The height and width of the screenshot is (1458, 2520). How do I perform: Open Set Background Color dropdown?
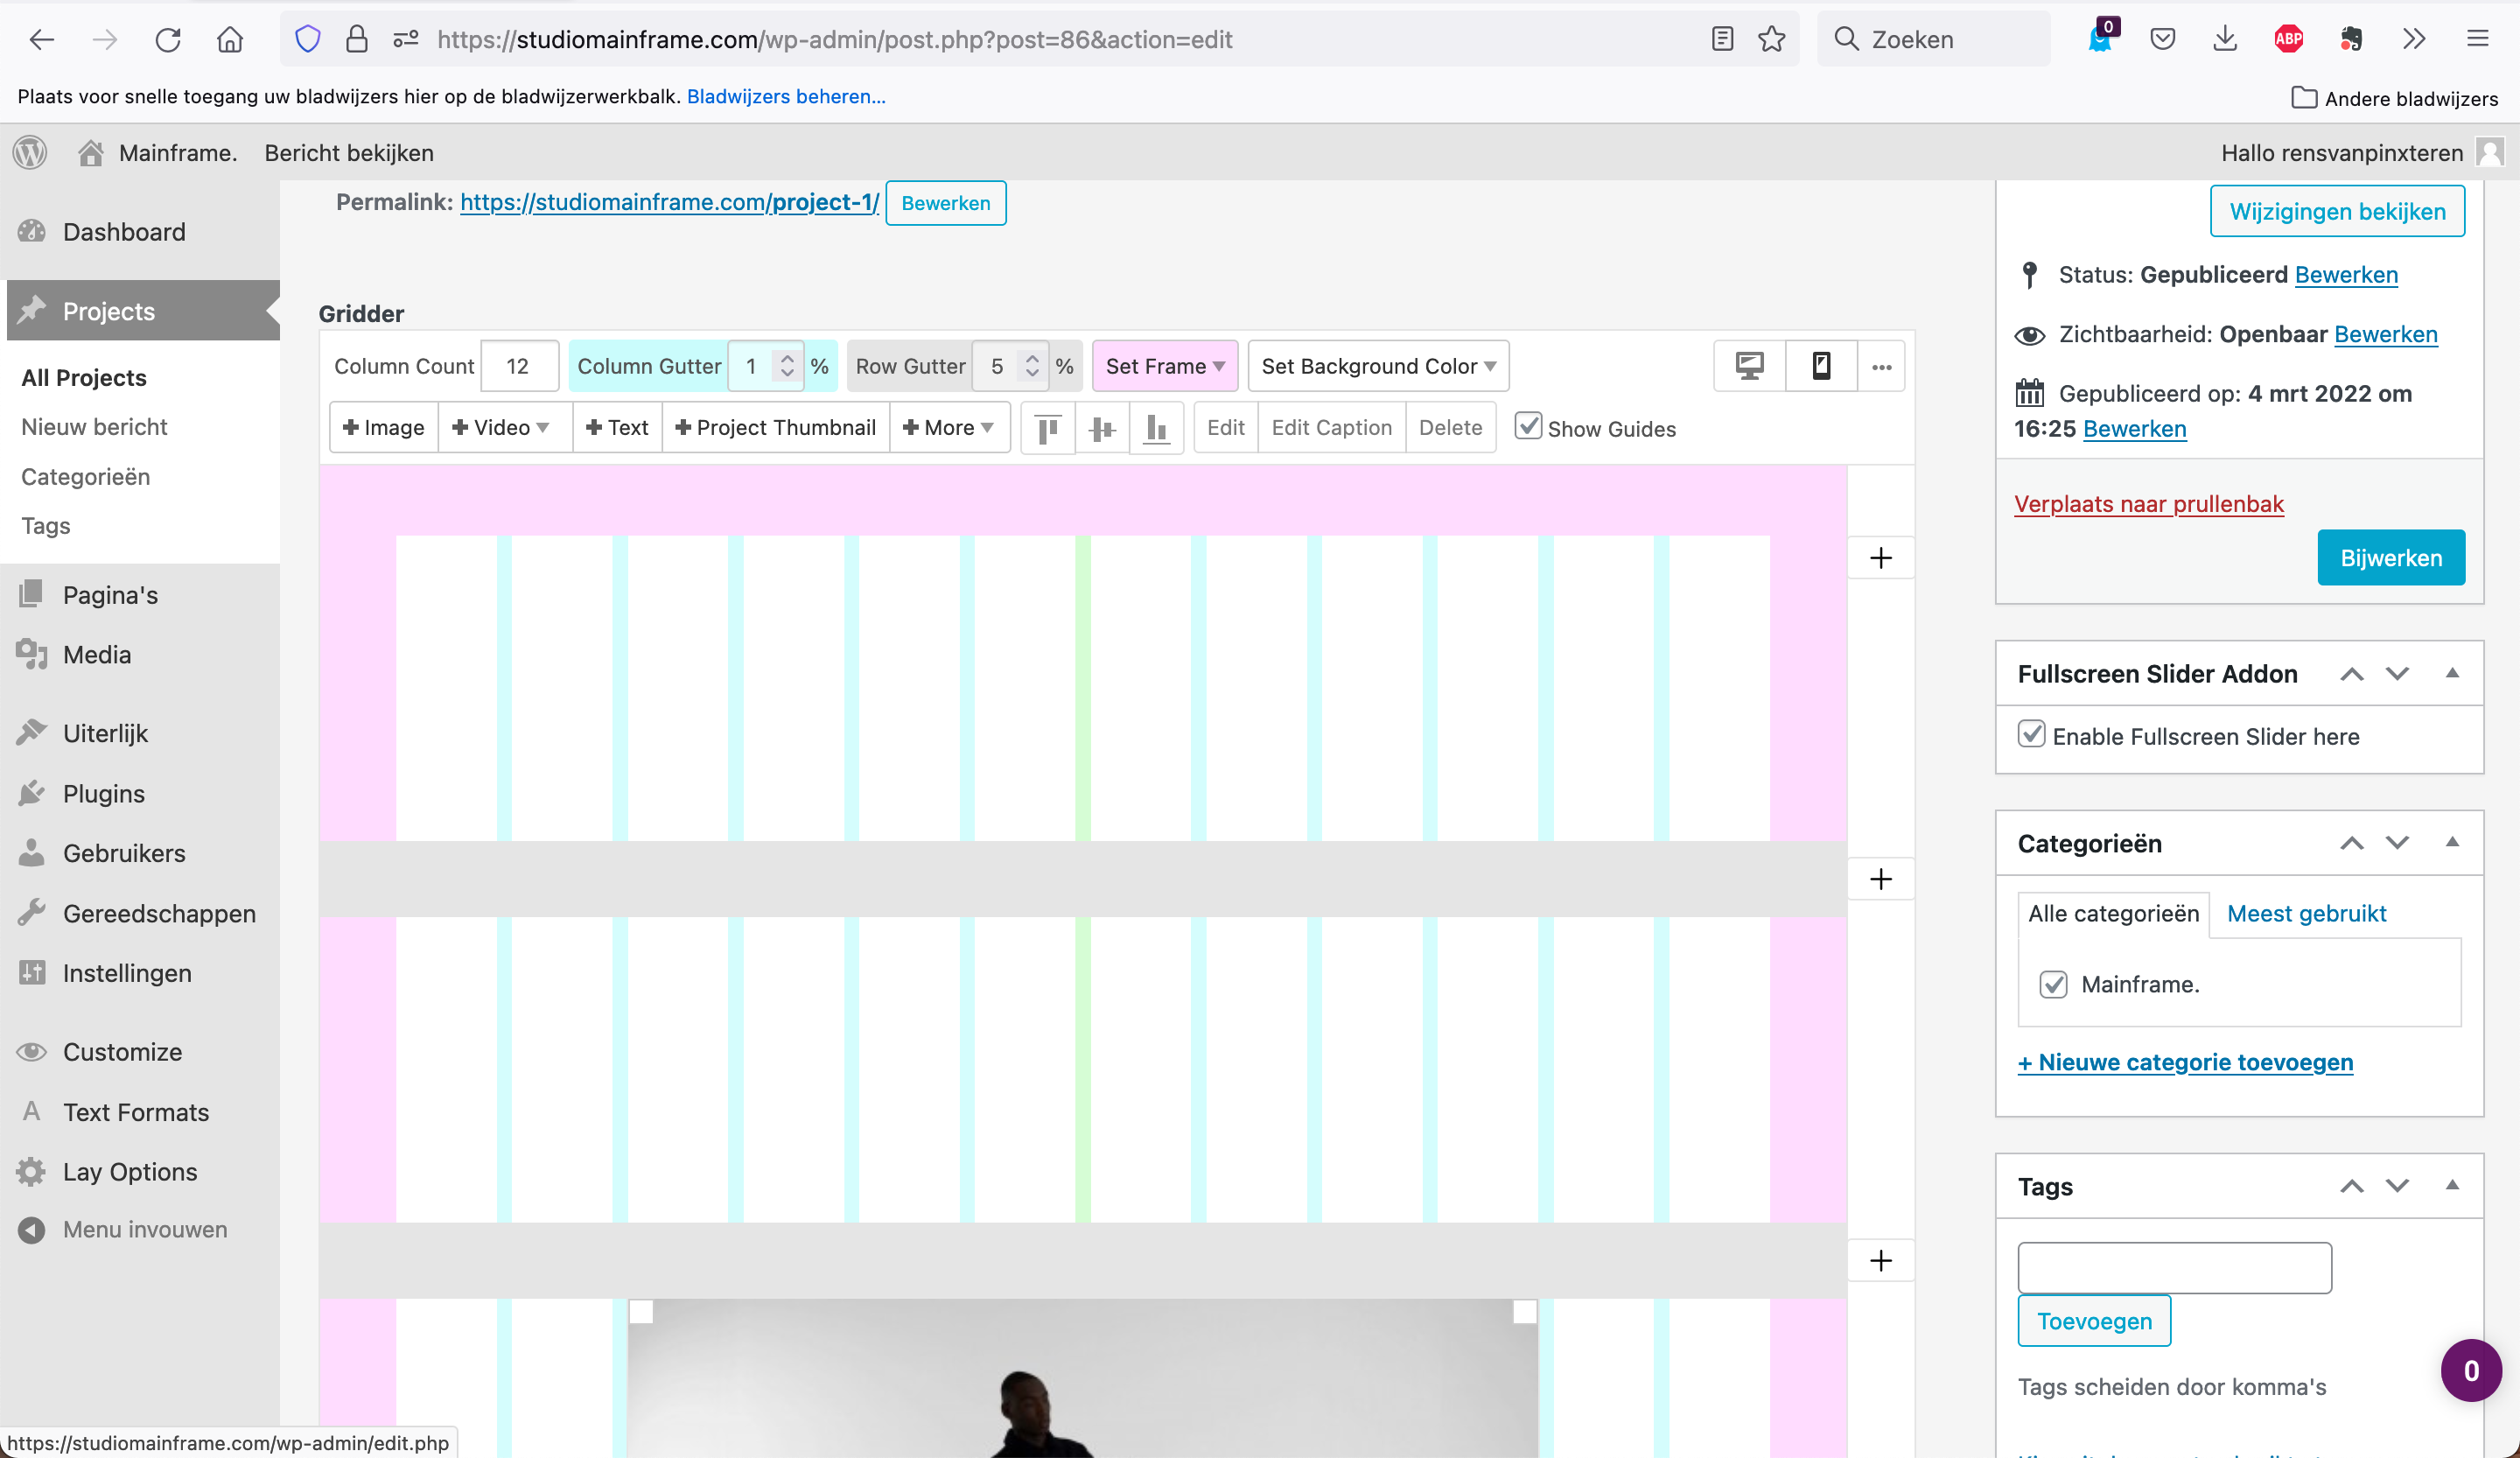pyautogui.click(x=1377, y=366)
